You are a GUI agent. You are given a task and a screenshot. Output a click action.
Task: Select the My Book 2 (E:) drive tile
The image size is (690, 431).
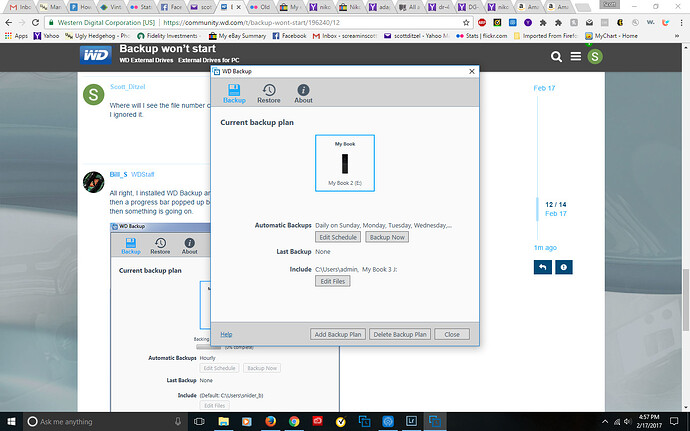point(345,163)
